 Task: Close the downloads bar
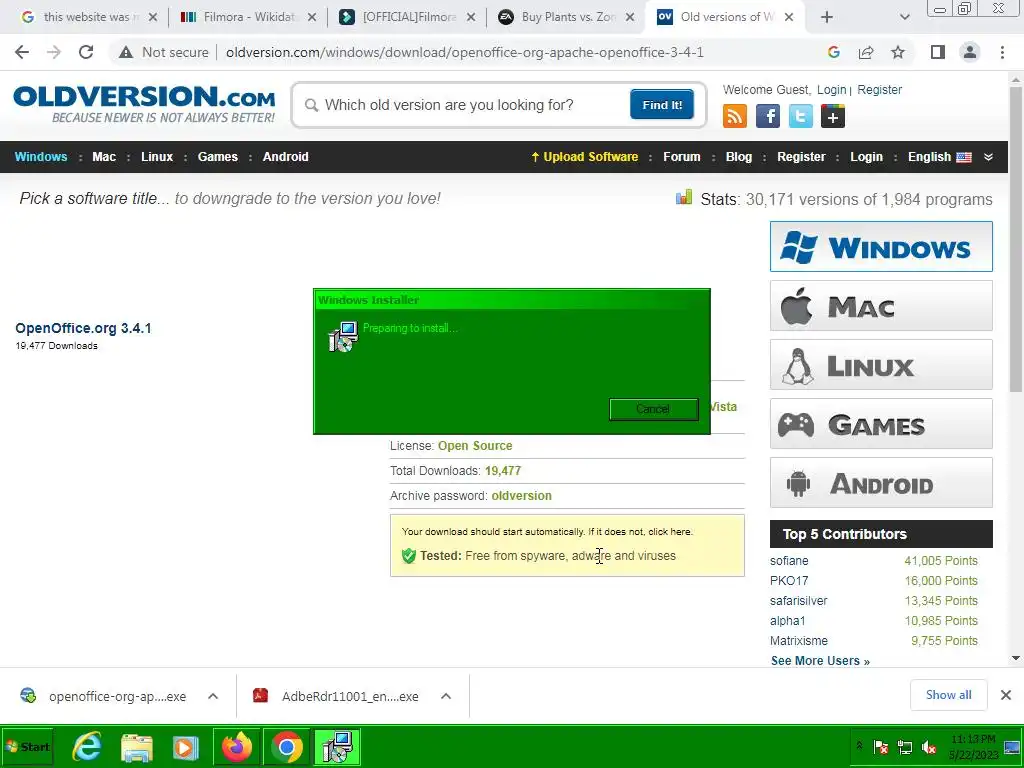[1006, 695]
